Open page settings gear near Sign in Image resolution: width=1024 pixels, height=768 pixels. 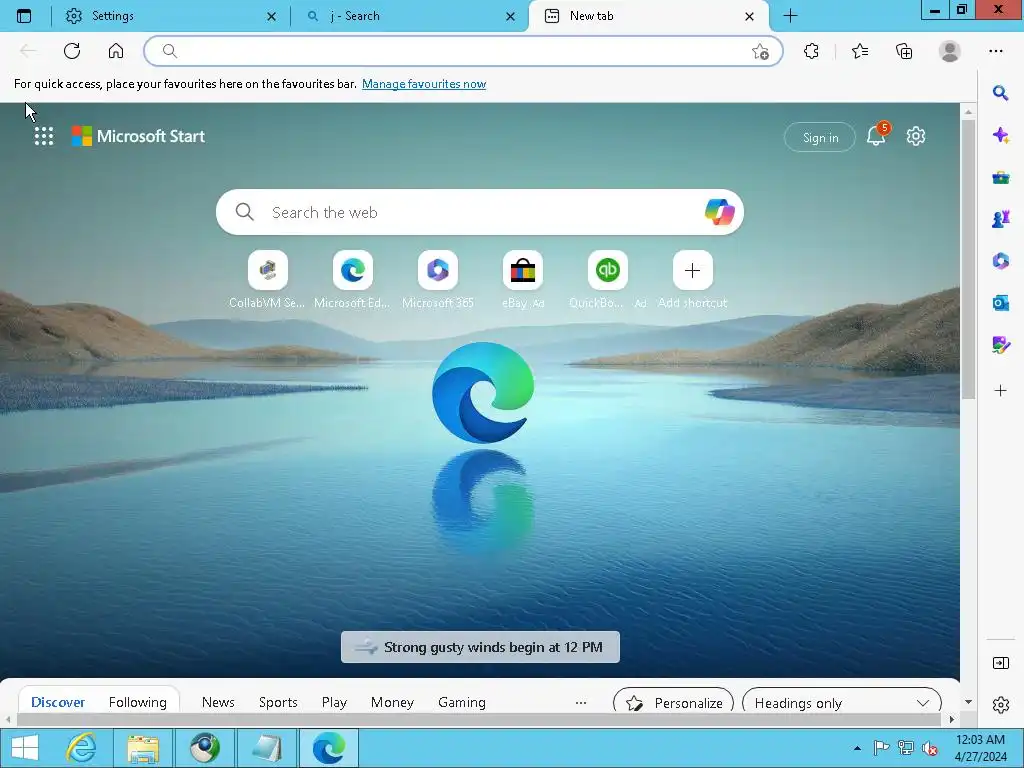coord(916,136)
